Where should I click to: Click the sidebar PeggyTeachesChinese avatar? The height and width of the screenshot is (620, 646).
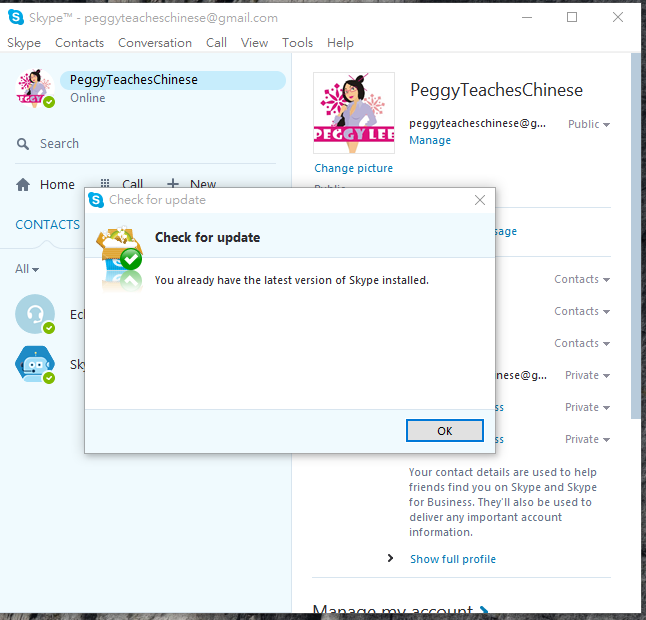(x=35, y=89)
